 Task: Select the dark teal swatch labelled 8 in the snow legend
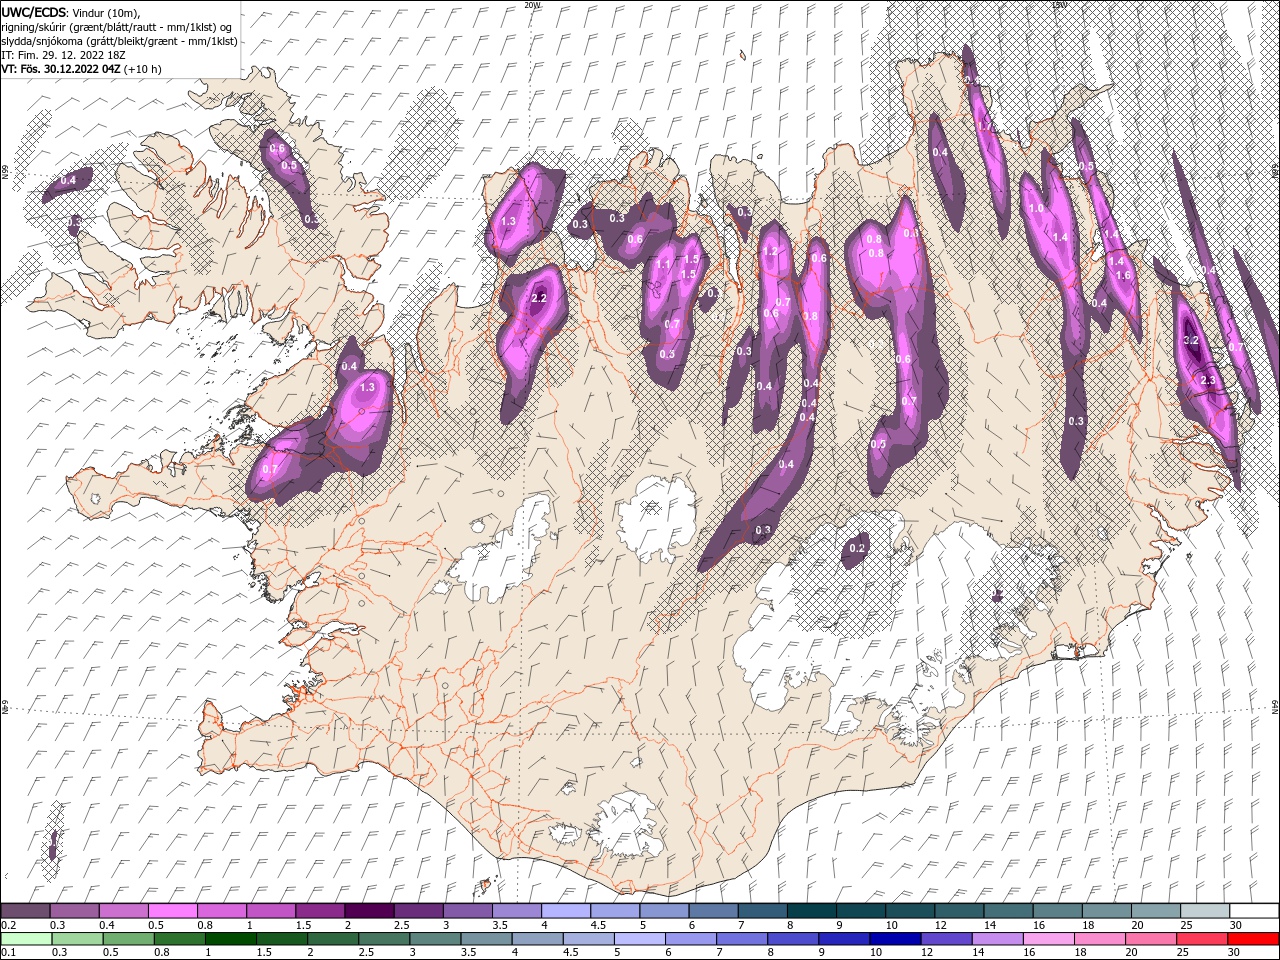click(812, 911)
